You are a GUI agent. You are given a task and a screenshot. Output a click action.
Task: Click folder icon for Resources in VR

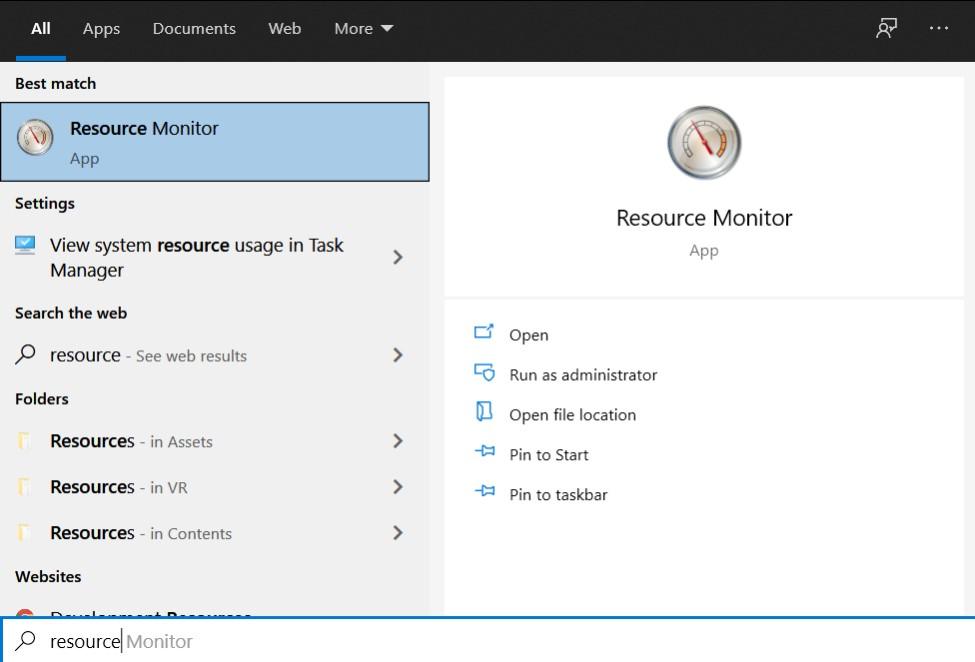coord(24,487)
